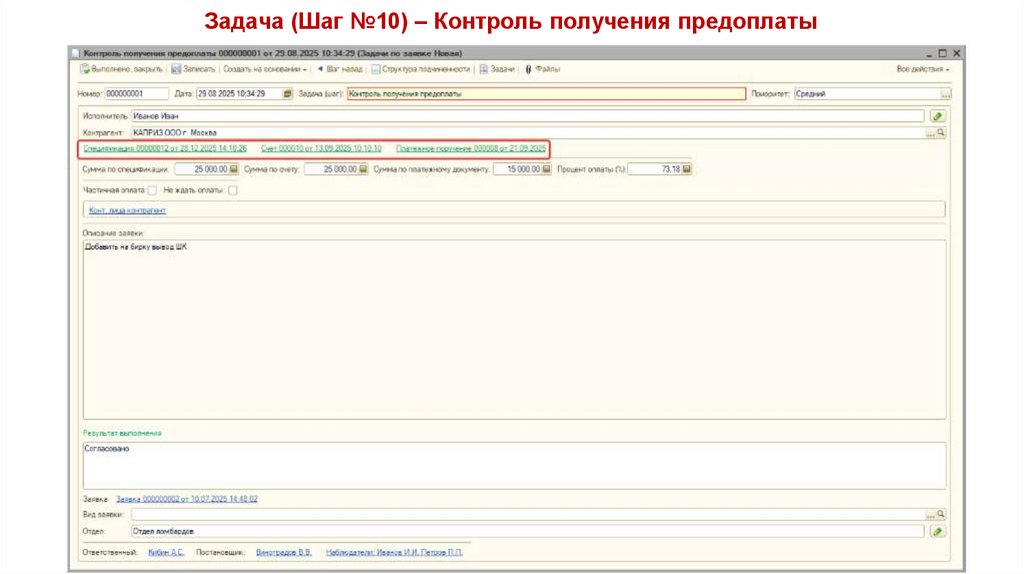Open the 'Вид заявки' ellipsis select button
This screenshot has height=574, width=1024.
930,515
